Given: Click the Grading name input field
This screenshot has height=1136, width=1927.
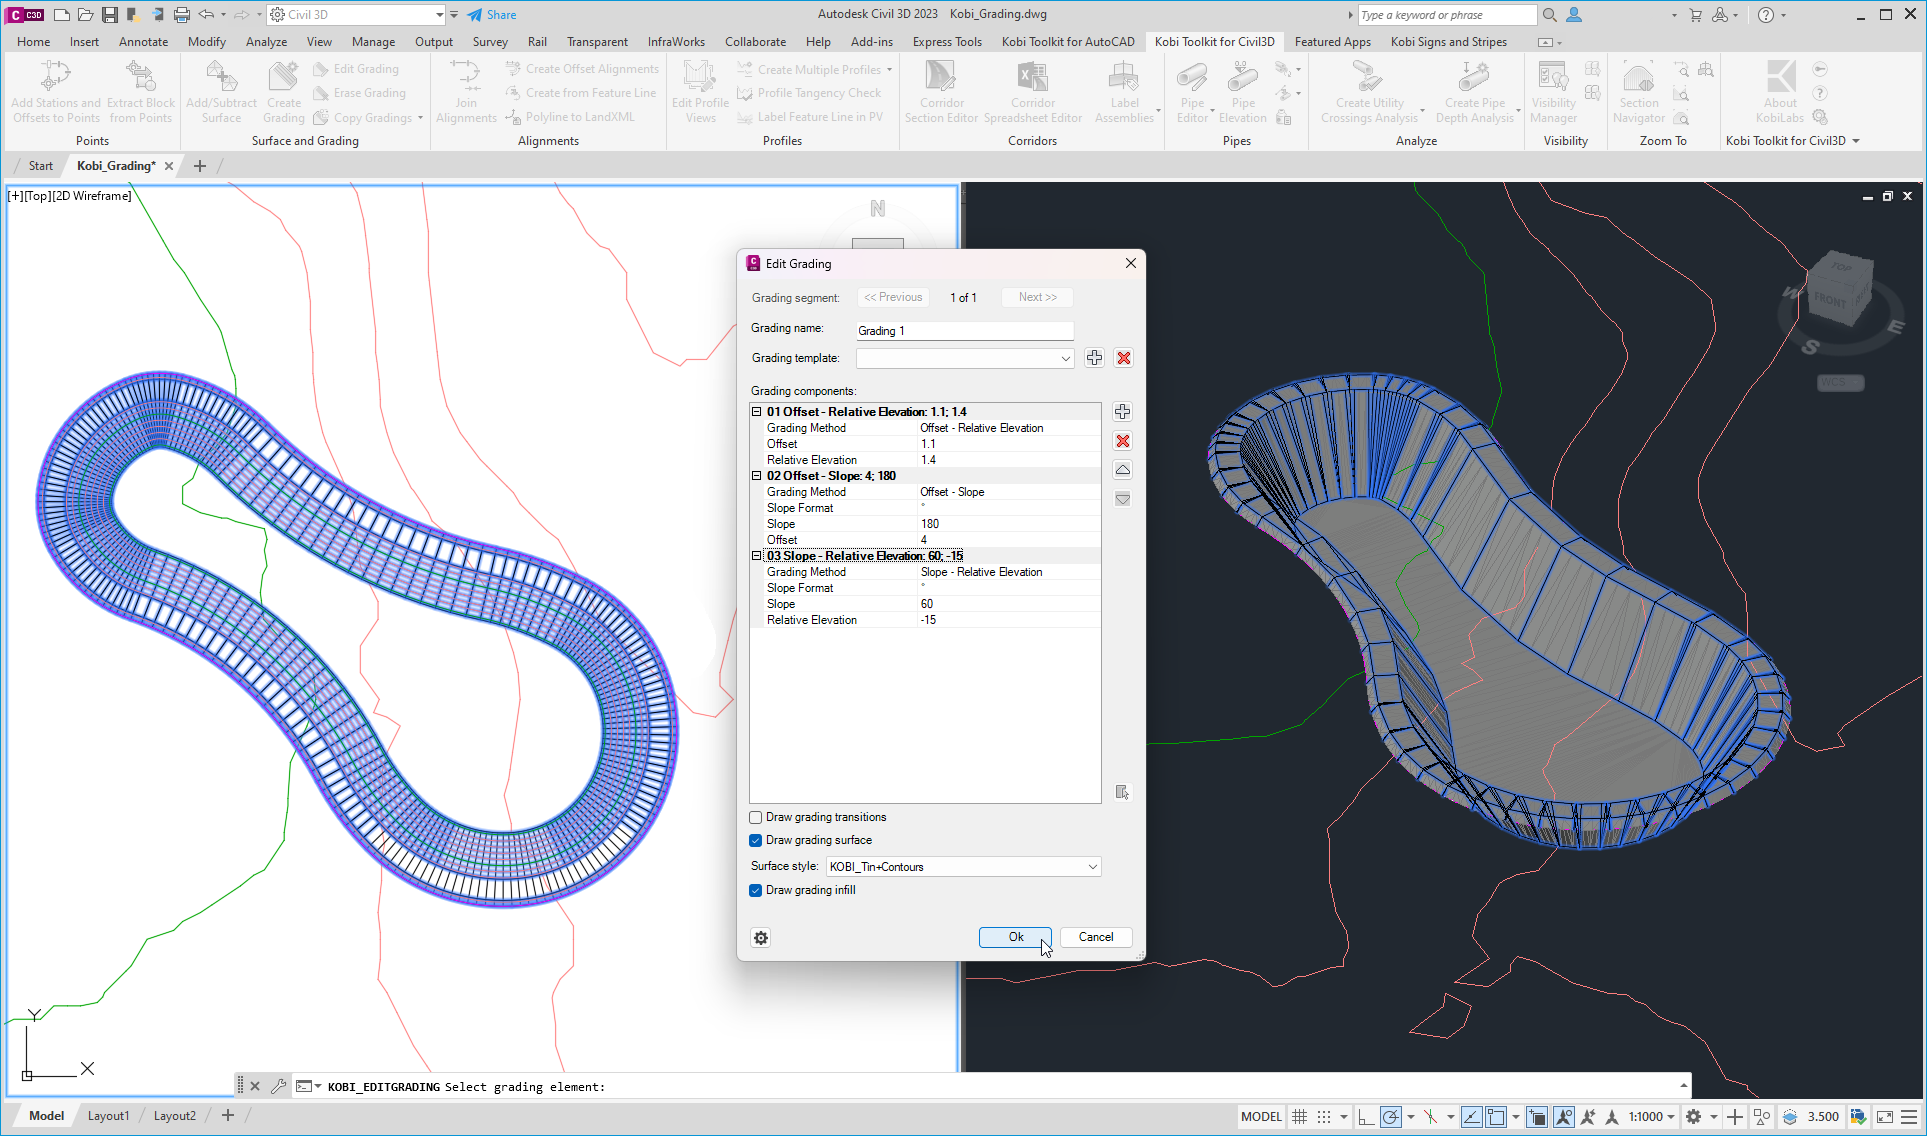Looking at the screenshot, I should coord(964,331).
